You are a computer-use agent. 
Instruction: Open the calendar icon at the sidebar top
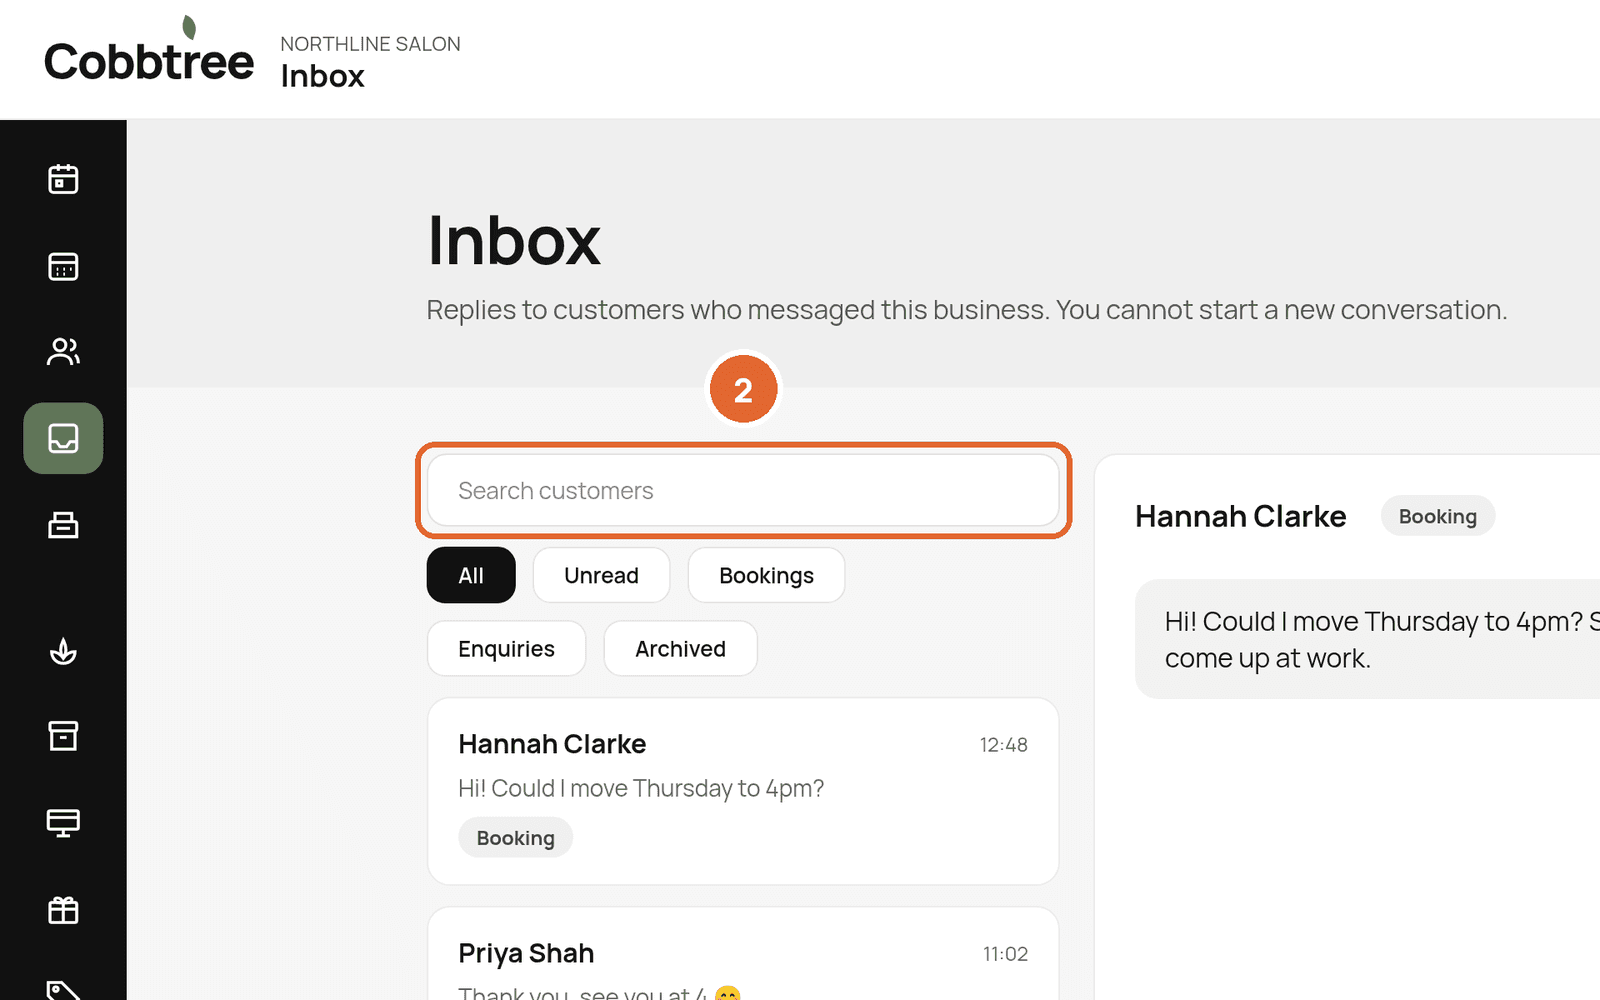point(63,179)
